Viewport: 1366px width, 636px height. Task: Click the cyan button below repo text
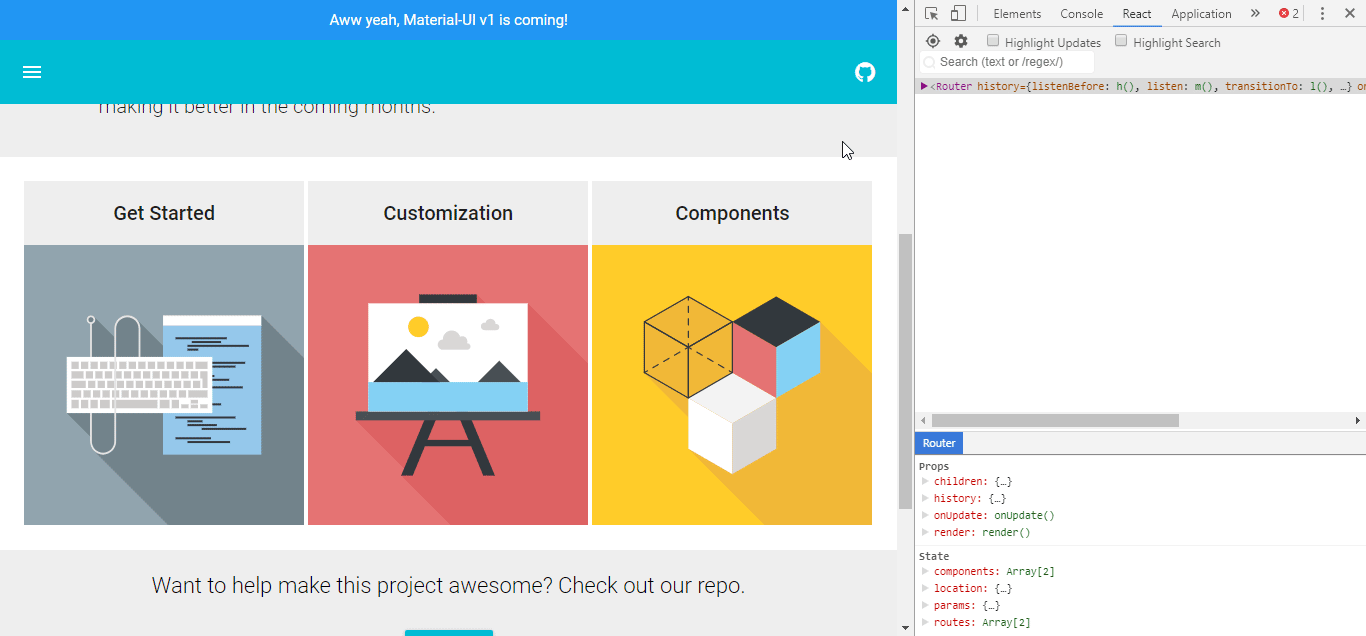(x=449, y=633)
